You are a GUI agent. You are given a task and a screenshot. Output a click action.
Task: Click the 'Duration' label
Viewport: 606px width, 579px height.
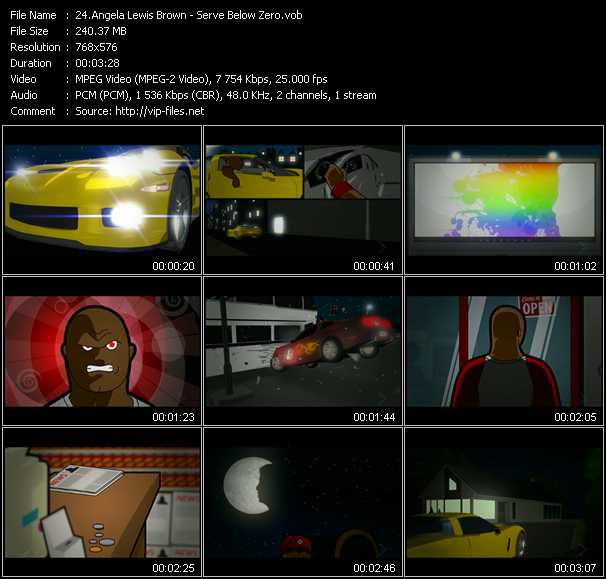coord(31,63)
